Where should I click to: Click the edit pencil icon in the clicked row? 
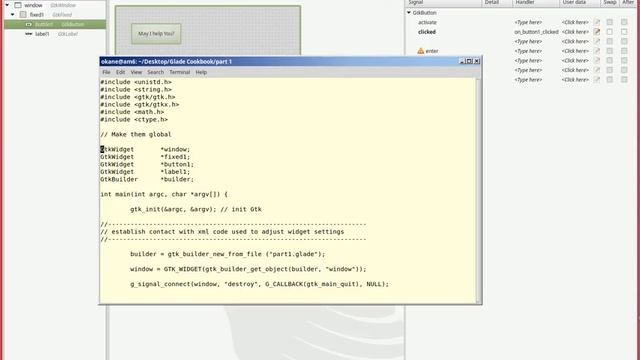click(597, 32)
